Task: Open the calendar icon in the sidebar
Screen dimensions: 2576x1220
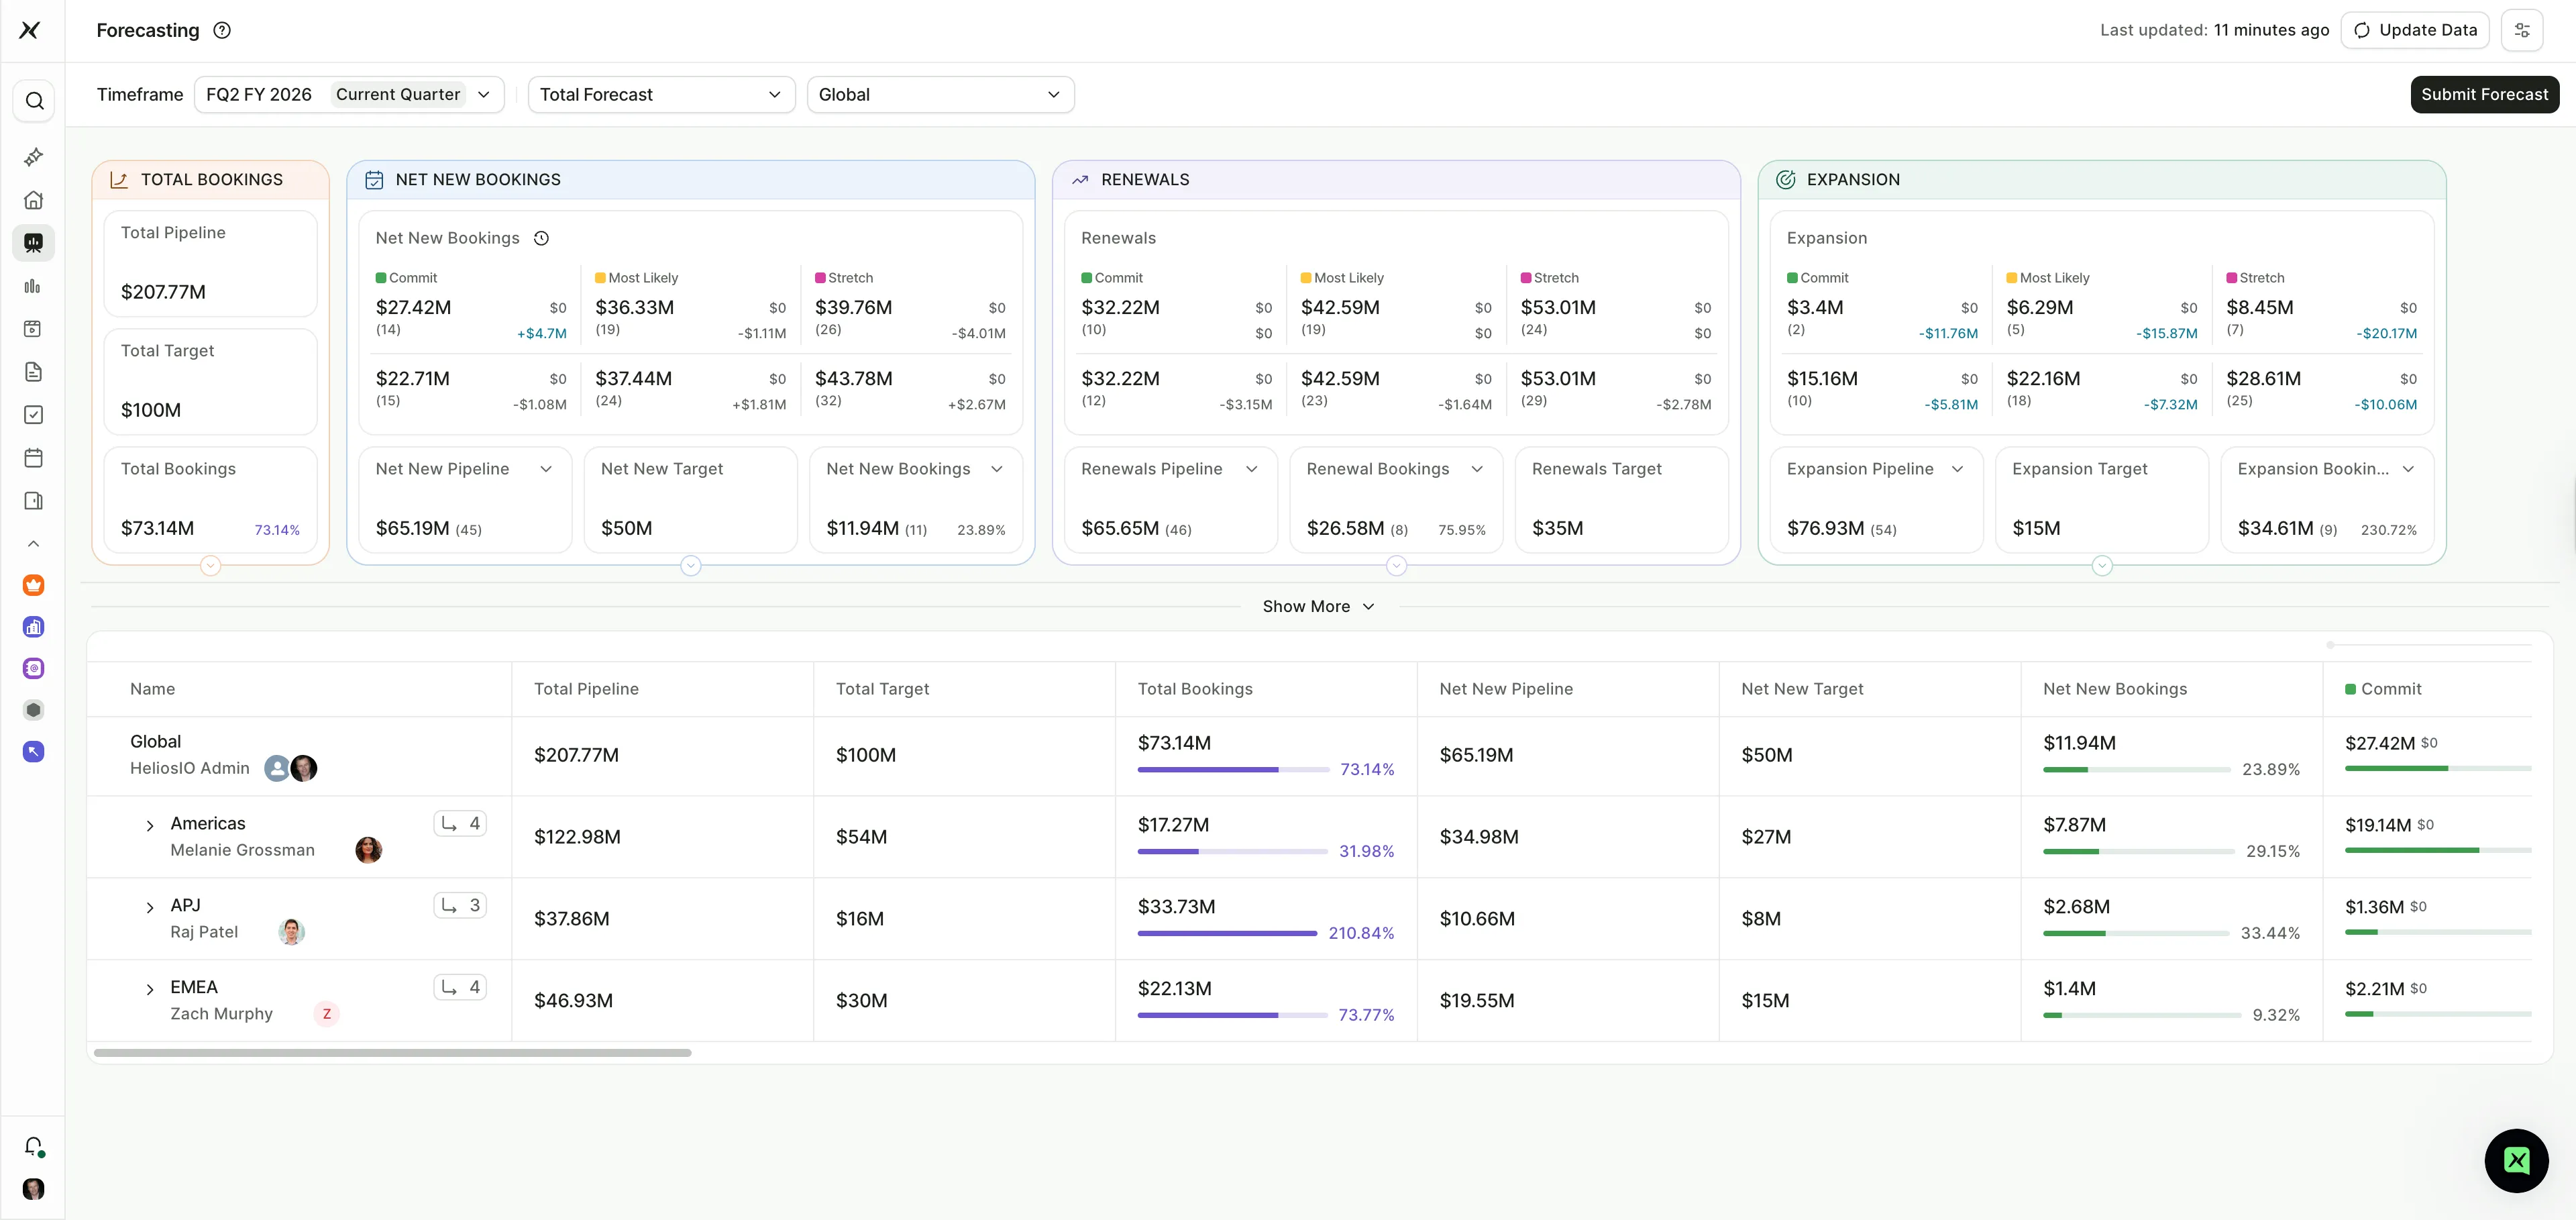Action: 34,458
